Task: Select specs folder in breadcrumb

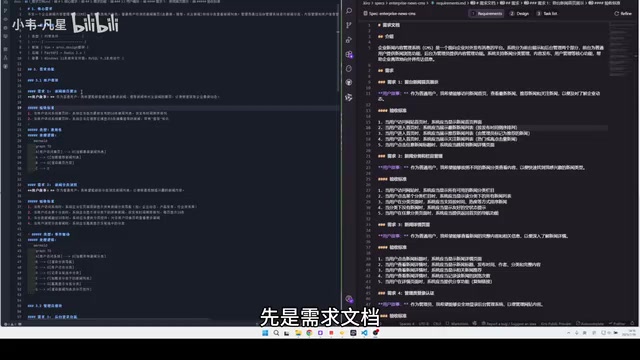Action: (380, 3)
